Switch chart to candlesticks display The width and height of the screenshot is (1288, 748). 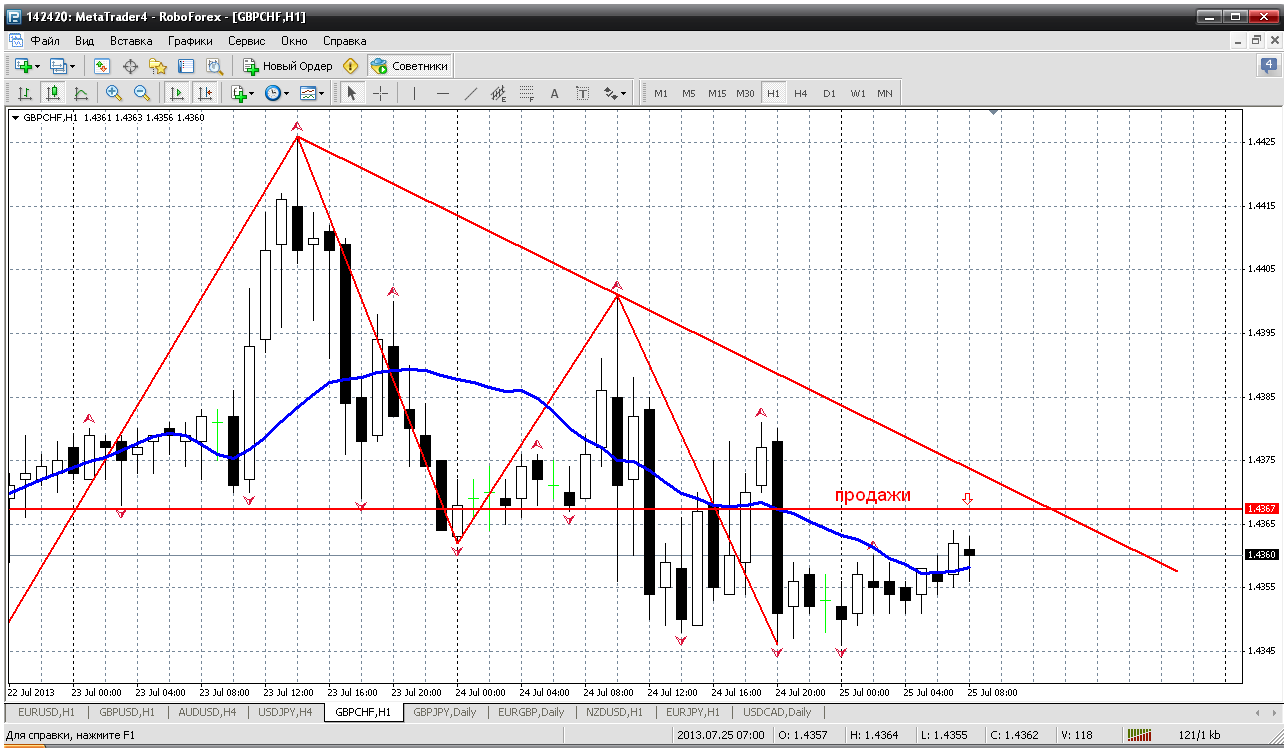pos(53,93)
